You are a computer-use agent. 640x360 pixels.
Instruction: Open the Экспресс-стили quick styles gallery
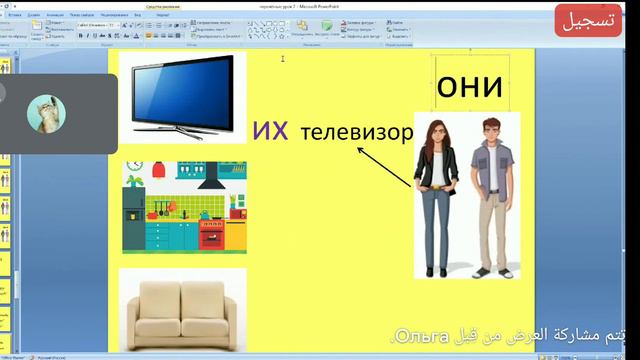327,29
